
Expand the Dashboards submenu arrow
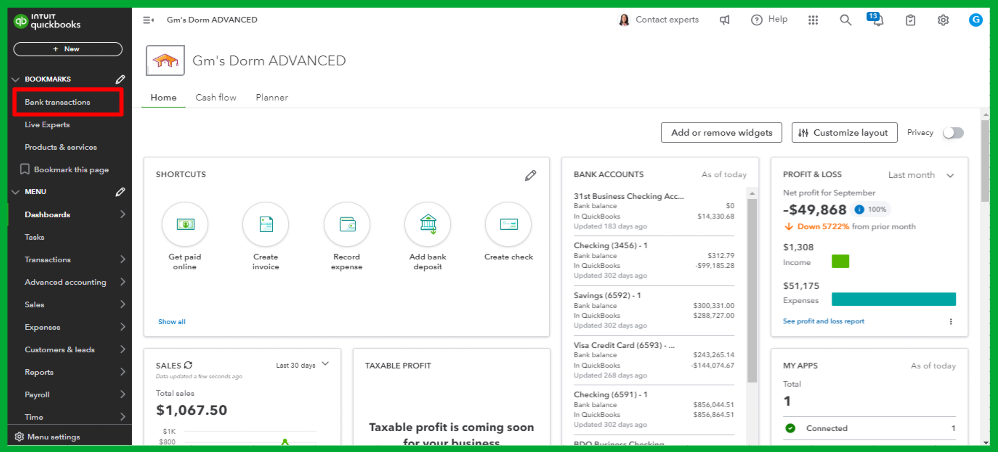[122, 215]
